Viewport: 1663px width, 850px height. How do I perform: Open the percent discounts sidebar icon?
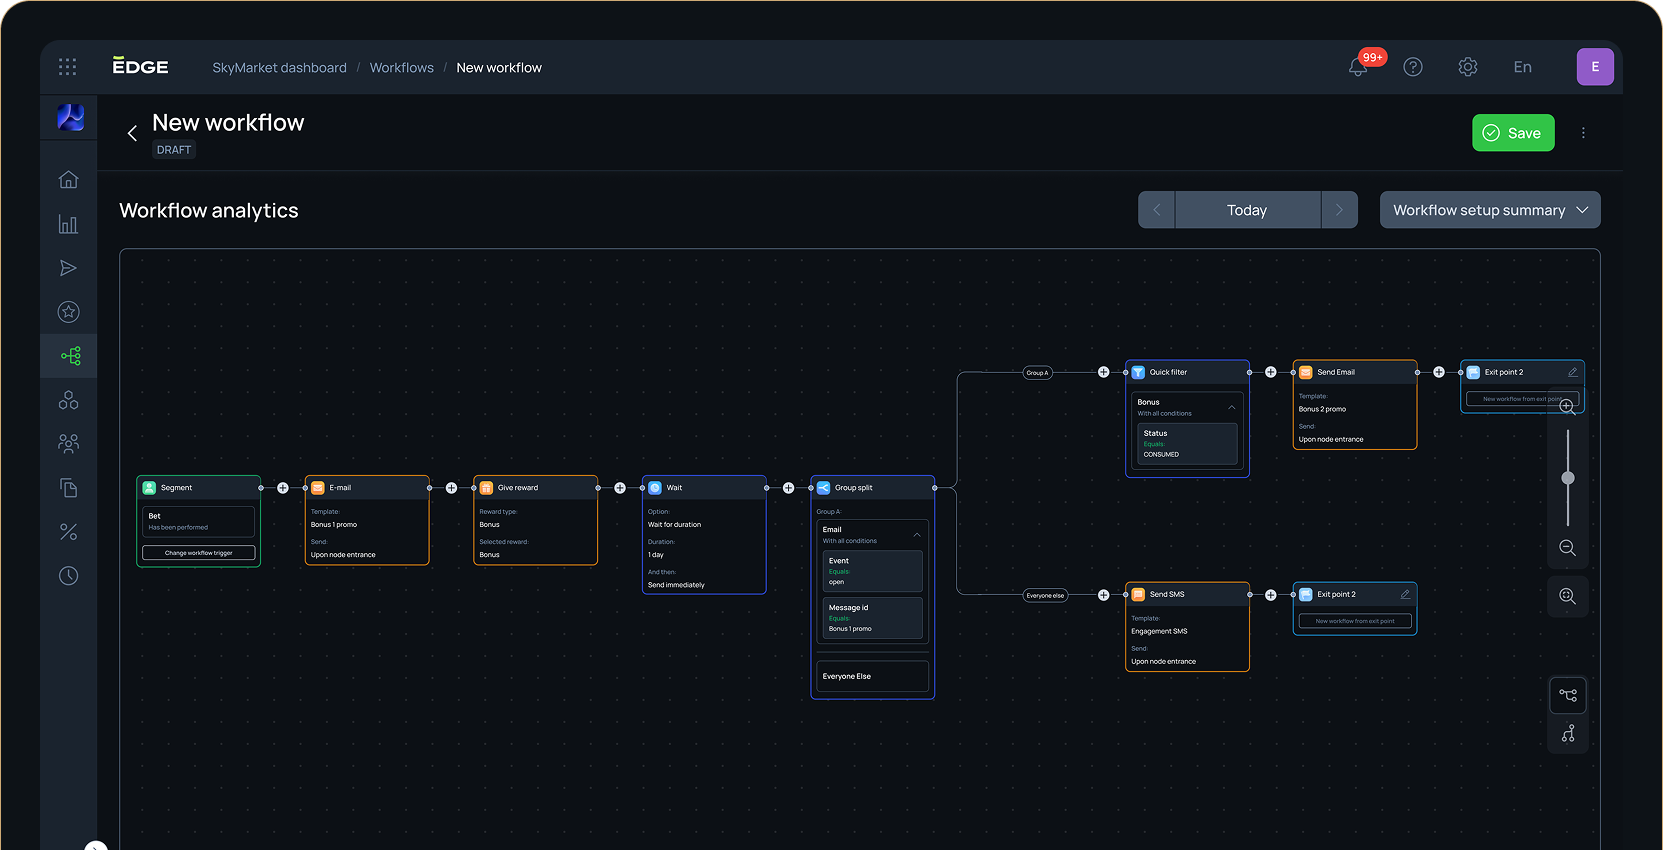[x=68, y=532]
